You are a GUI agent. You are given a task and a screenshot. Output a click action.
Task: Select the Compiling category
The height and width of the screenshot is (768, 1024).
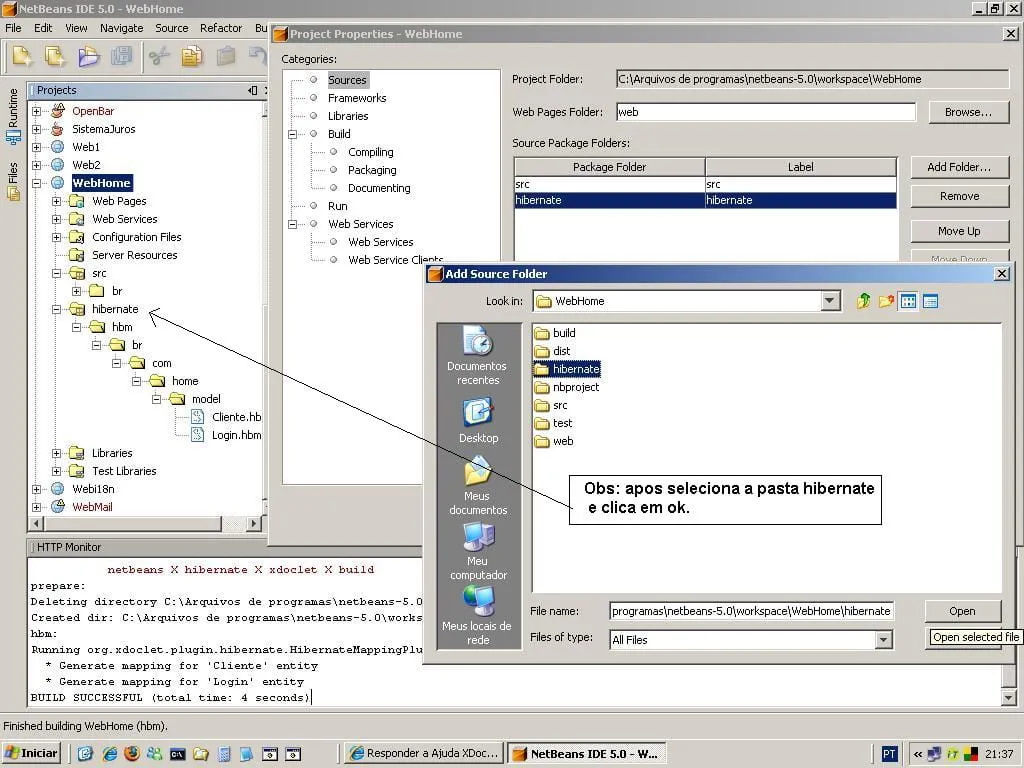tap(370, 152)
